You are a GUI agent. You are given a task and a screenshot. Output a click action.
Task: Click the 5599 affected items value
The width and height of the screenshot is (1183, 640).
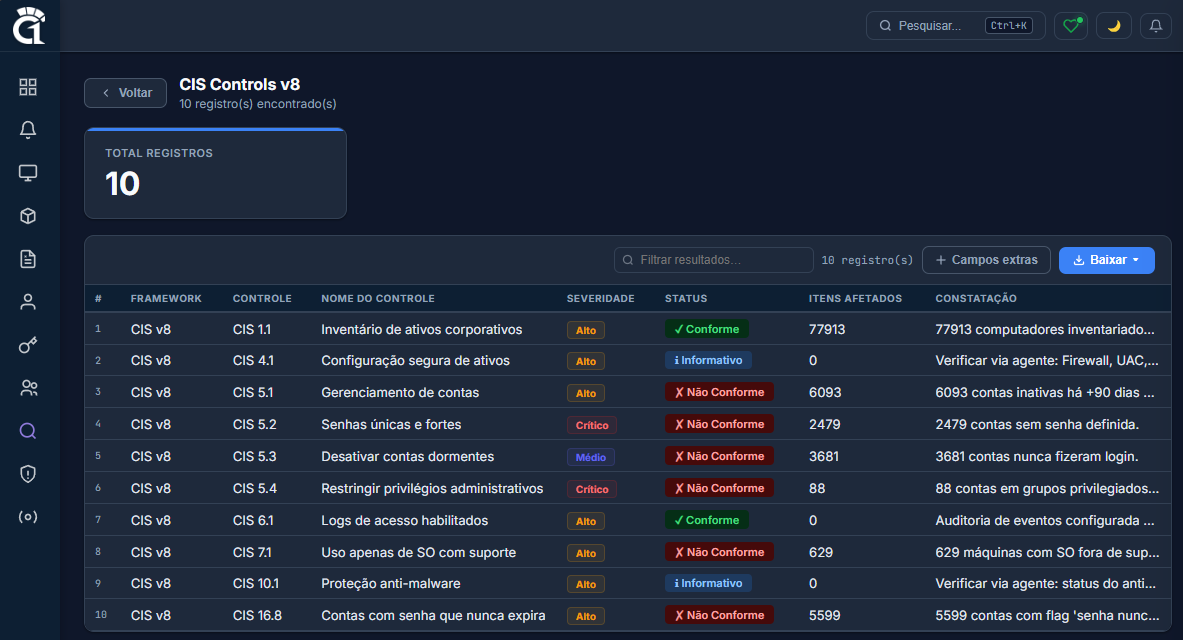825,616
